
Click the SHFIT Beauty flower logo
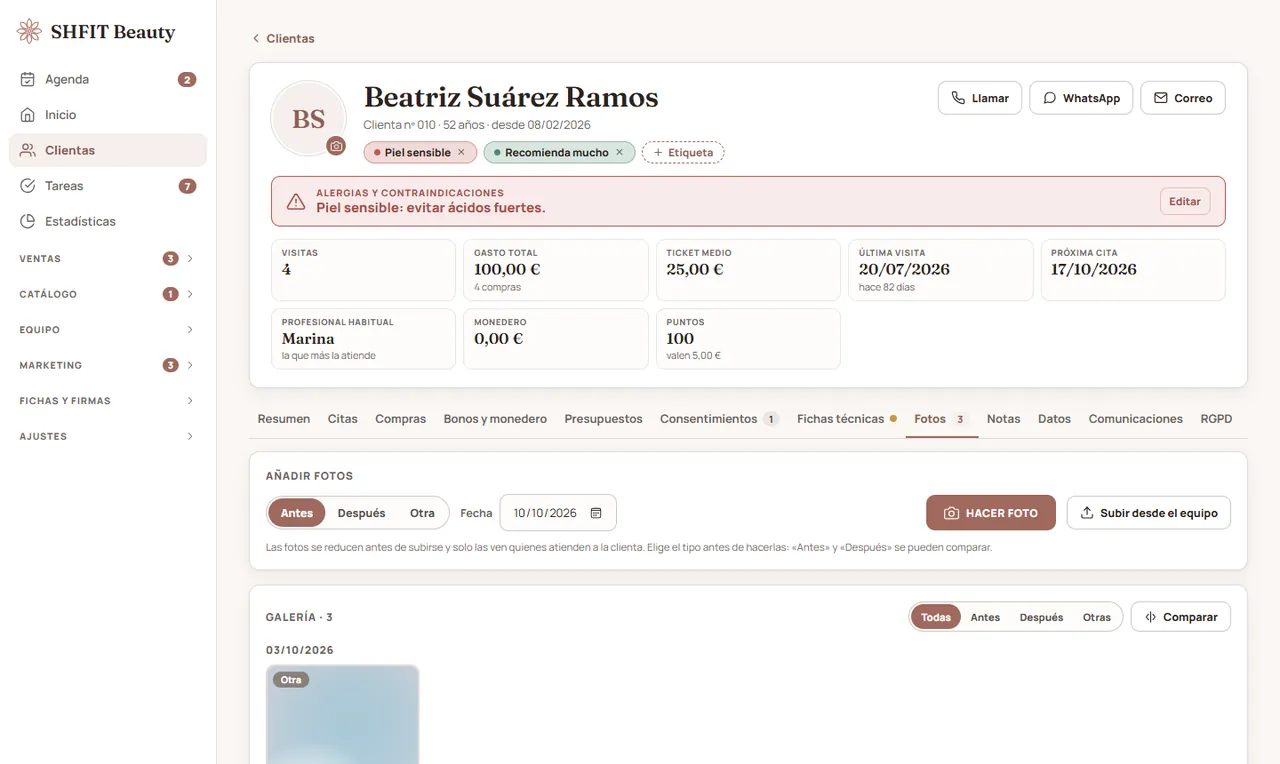coord(30,32)
